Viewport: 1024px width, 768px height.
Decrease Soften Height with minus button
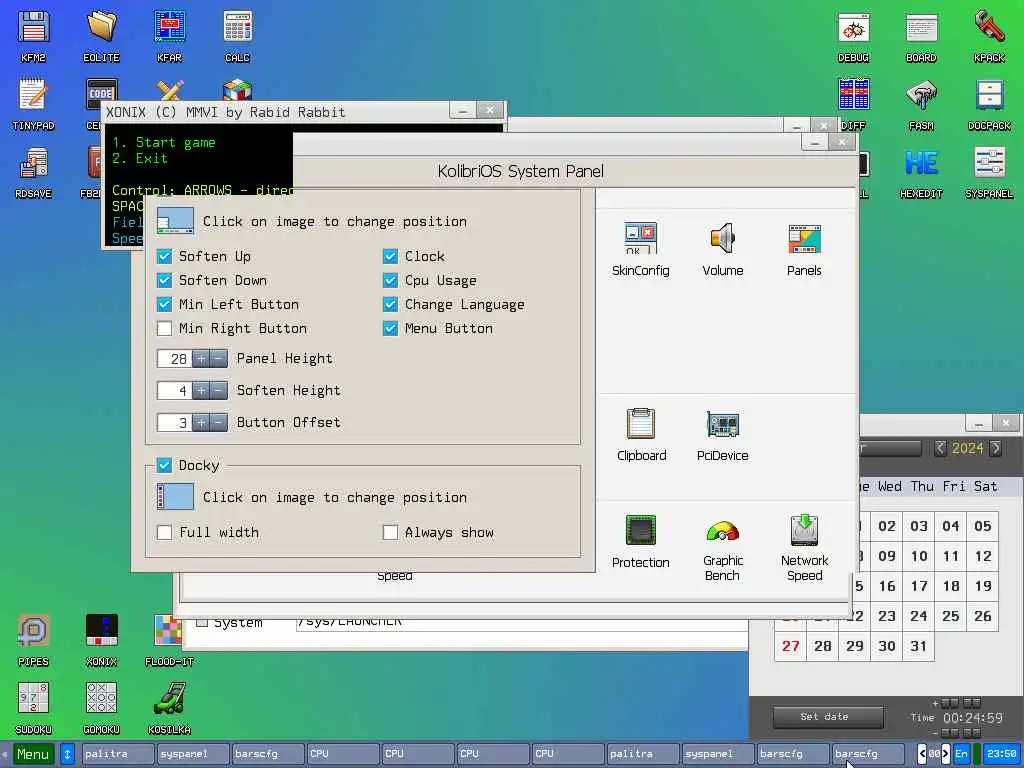point(219,391)
